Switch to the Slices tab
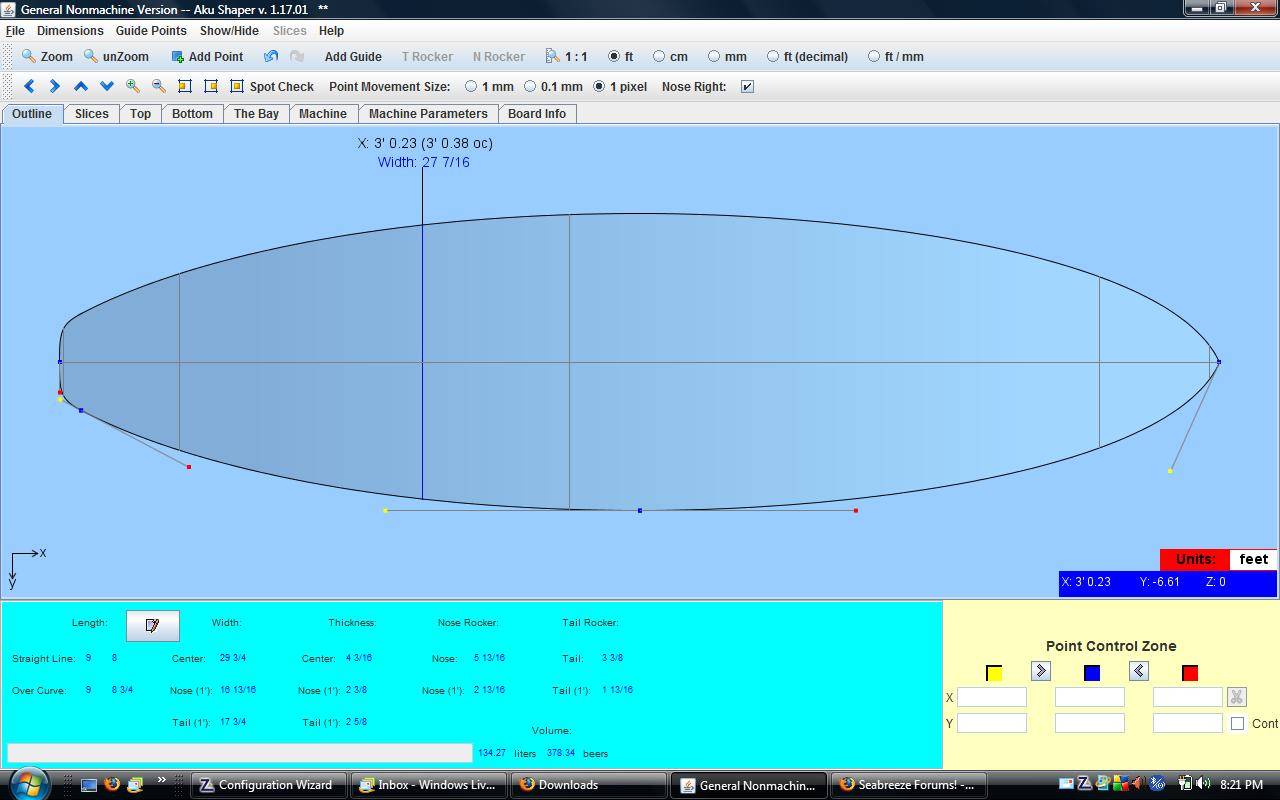This screenshot has width=1280, height=800. [91, 114]
